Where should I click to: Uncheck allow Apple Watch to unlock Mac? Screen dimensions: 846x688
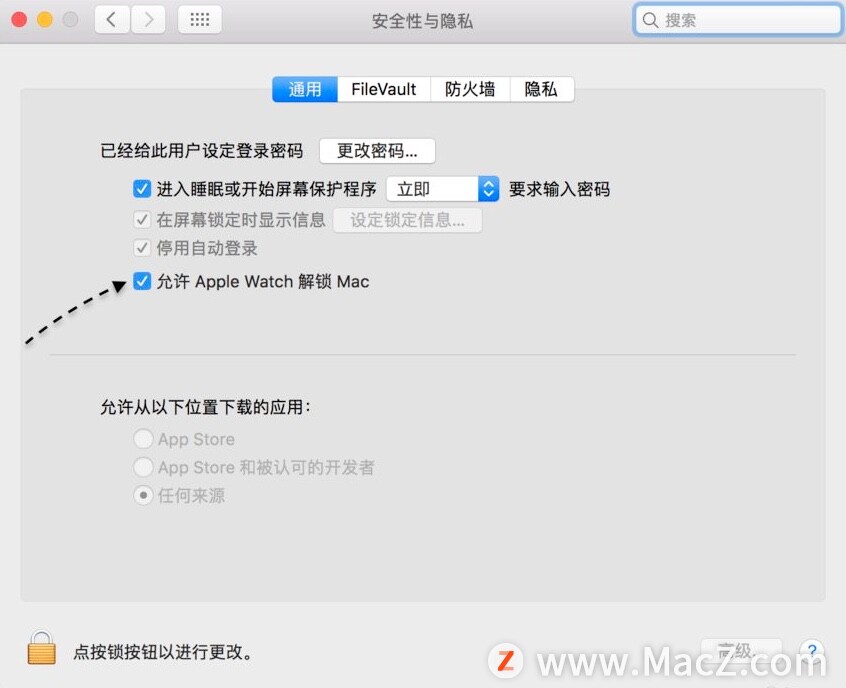click(142, 281)
